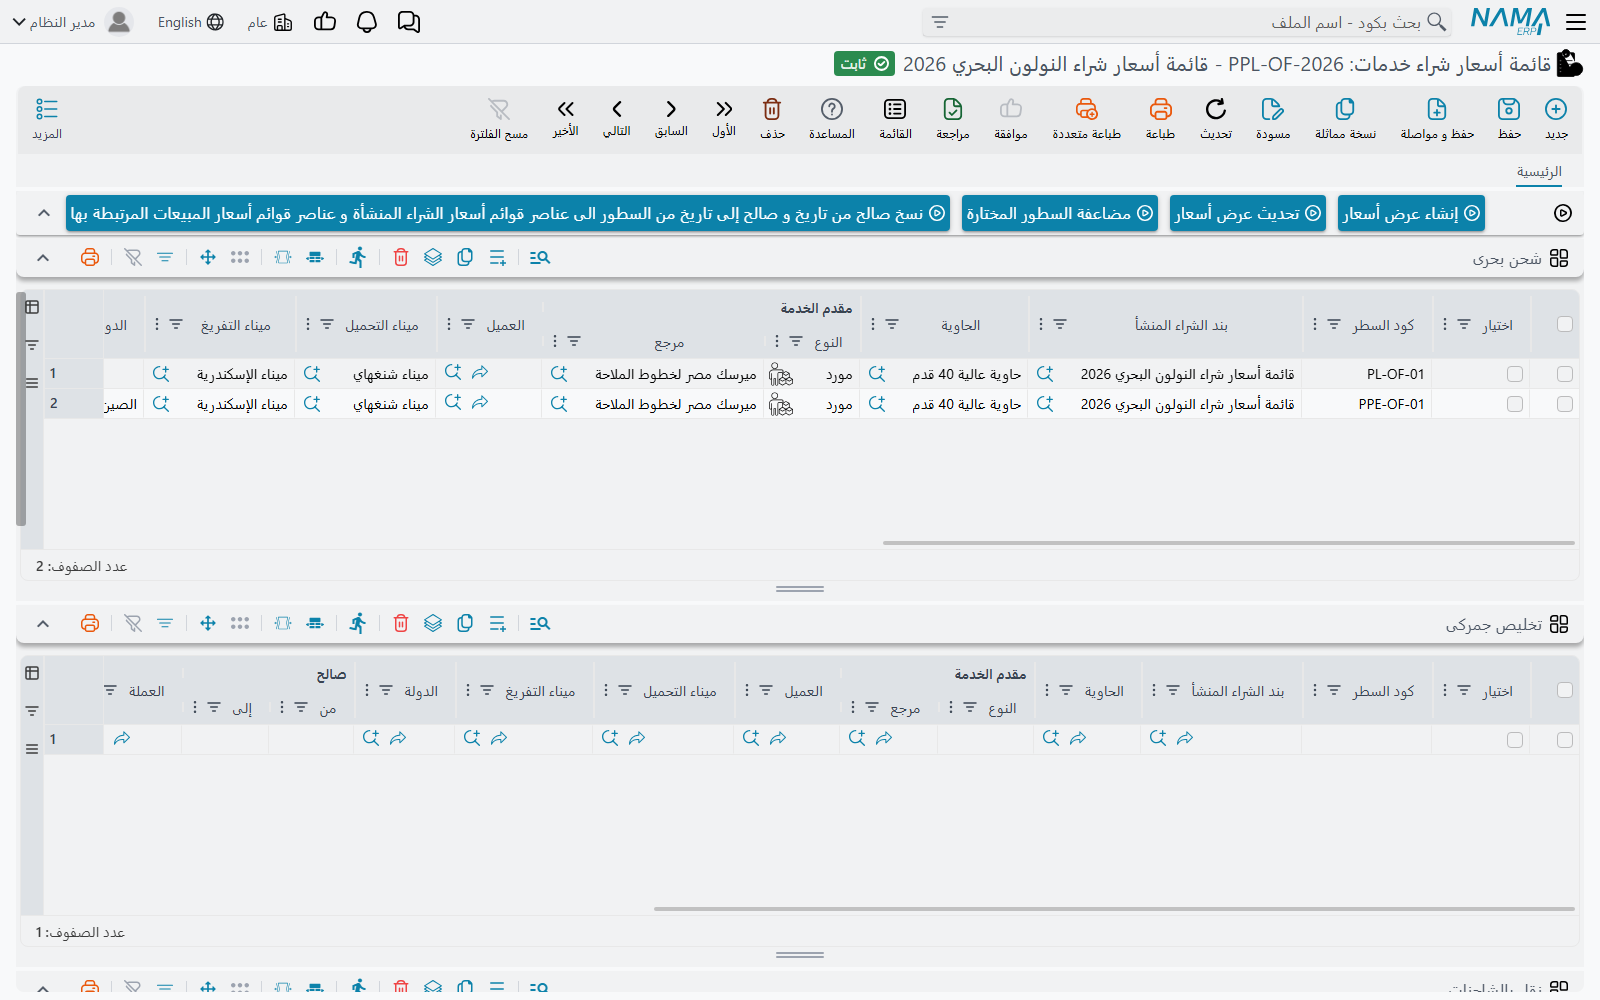Create similar copy via نسخة مماثلة
The image size is (1600, 1000).
point(1345,109)
